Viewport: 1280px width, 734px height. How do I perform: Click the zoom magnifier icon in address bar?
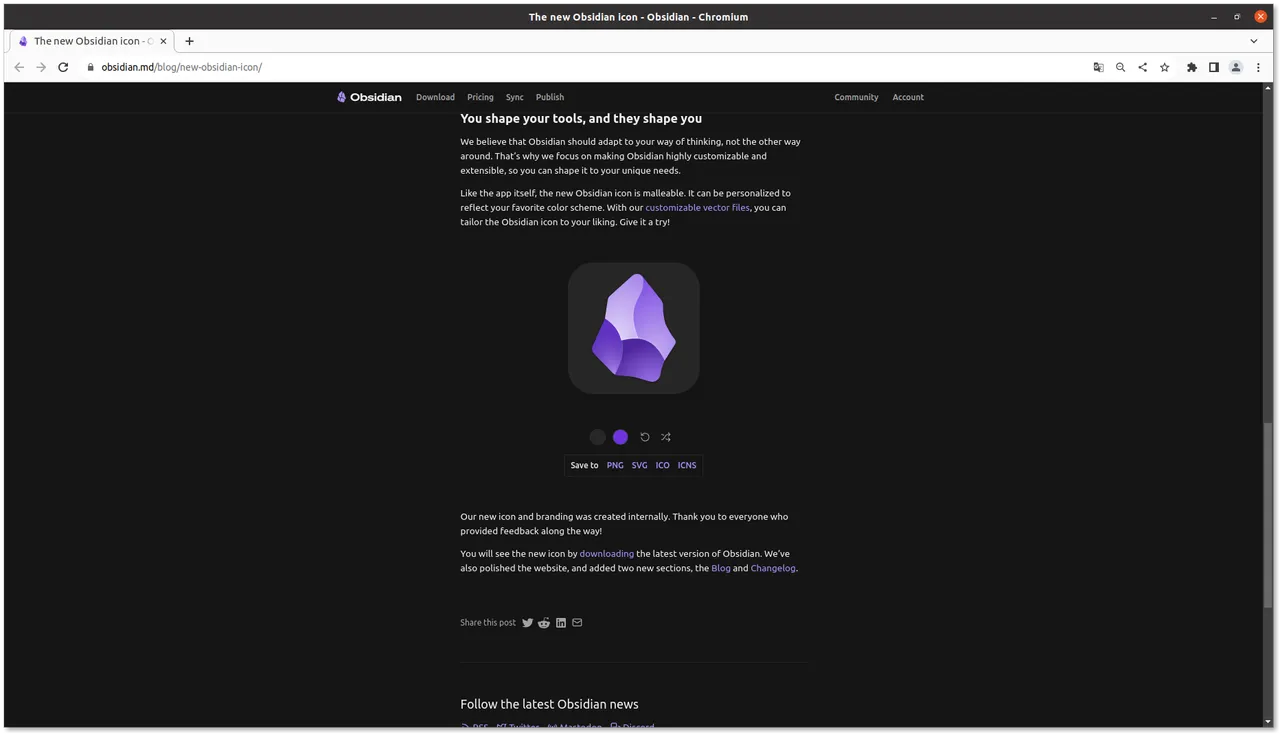[x=1120, y=67]
